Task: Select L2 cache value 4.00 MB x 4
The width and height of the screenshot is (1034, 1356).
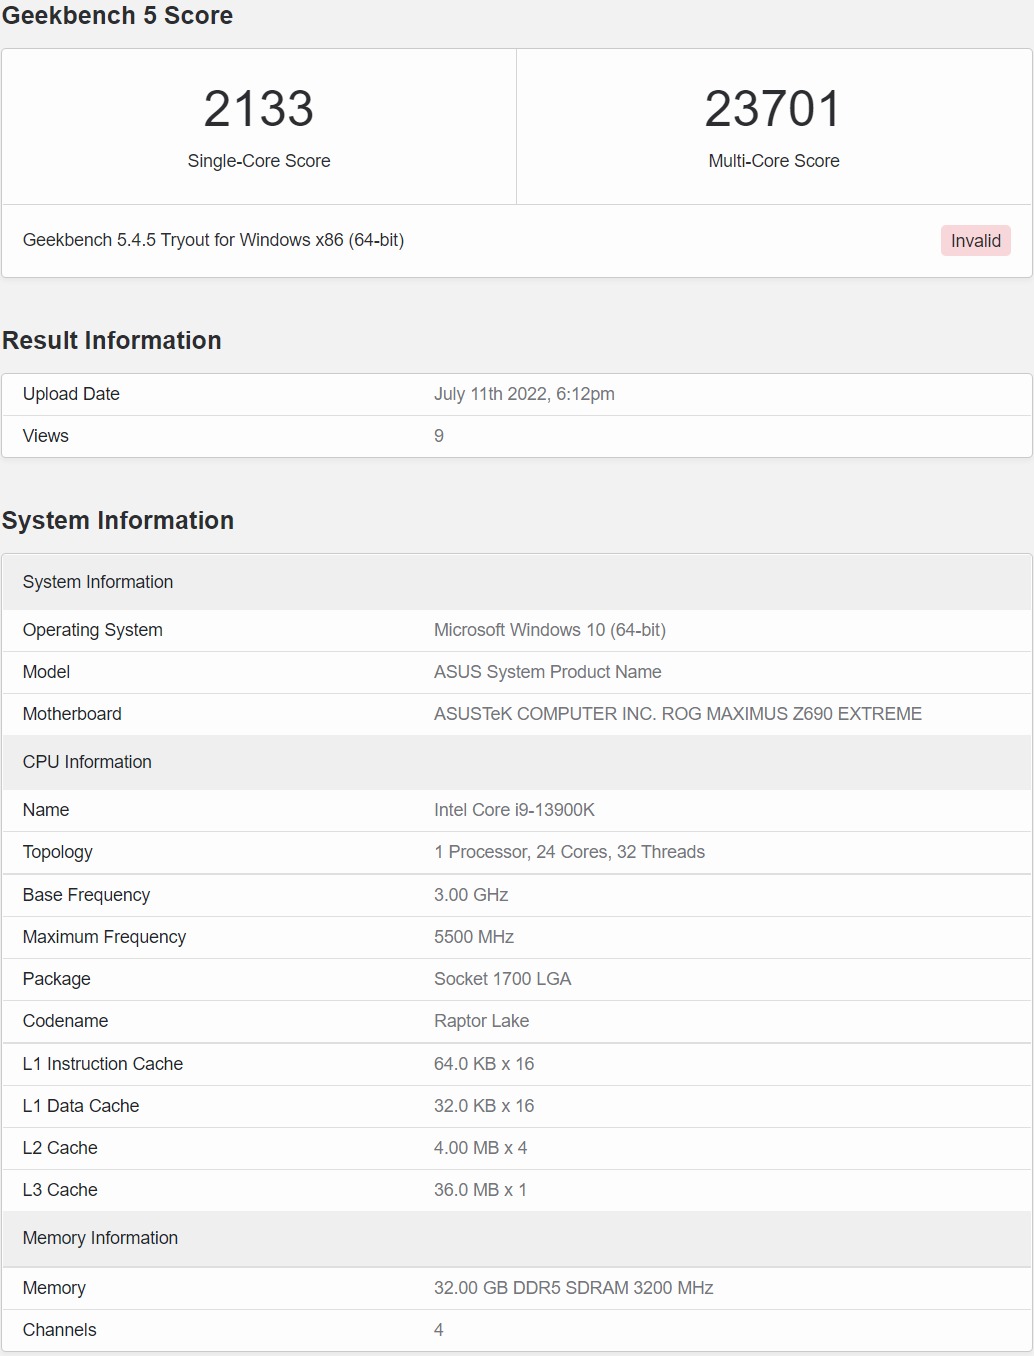Action: 480,1148
